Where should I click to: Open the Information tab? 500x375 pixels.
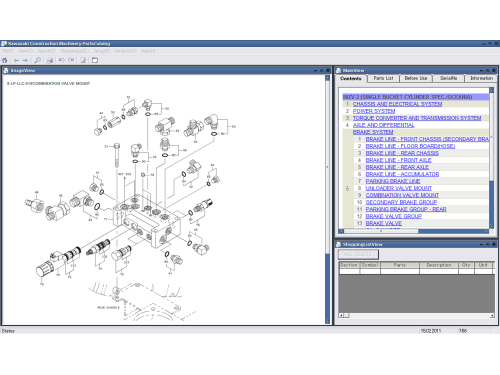coord(481,78)
